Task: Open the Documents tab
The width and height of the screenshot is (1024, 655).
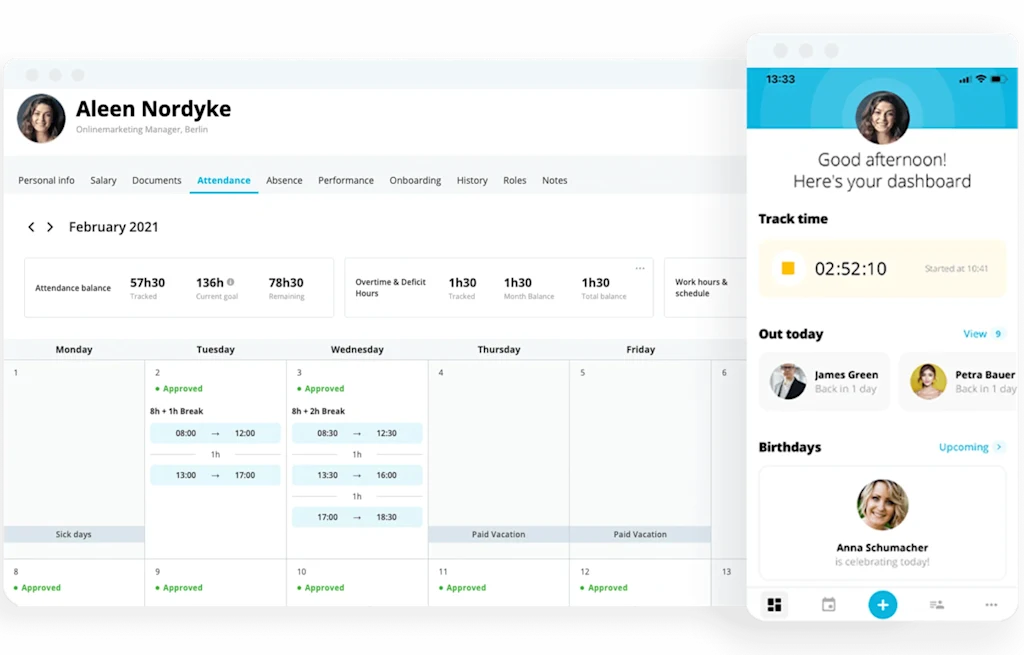Action: 157,180
